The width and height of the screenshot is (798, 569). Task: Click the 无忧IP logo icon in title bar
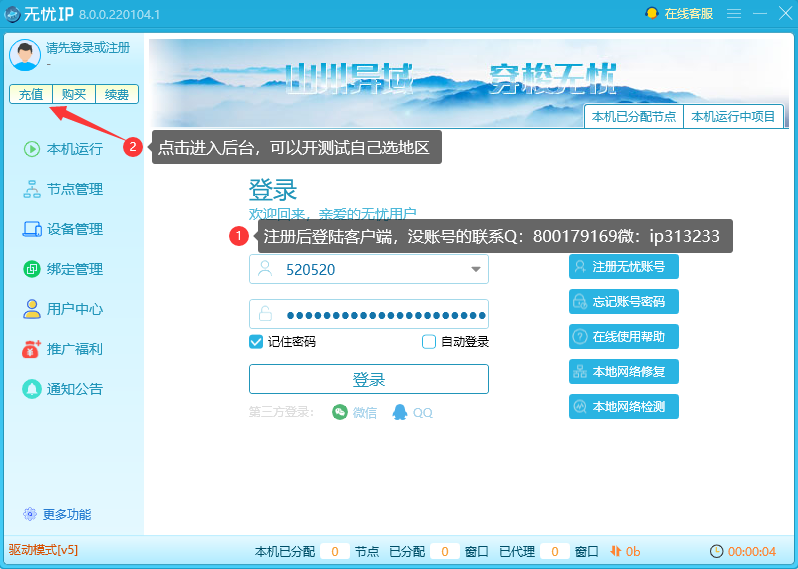[x=12, y=14]
